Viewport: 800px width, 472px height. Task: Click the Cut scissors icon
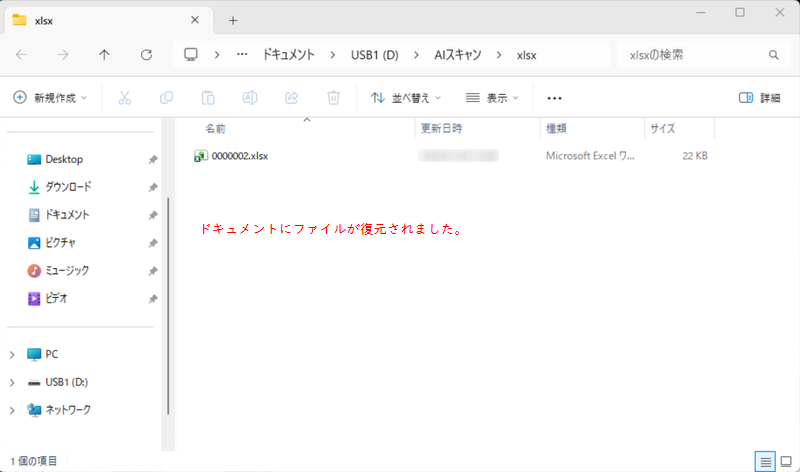[125, 98]
